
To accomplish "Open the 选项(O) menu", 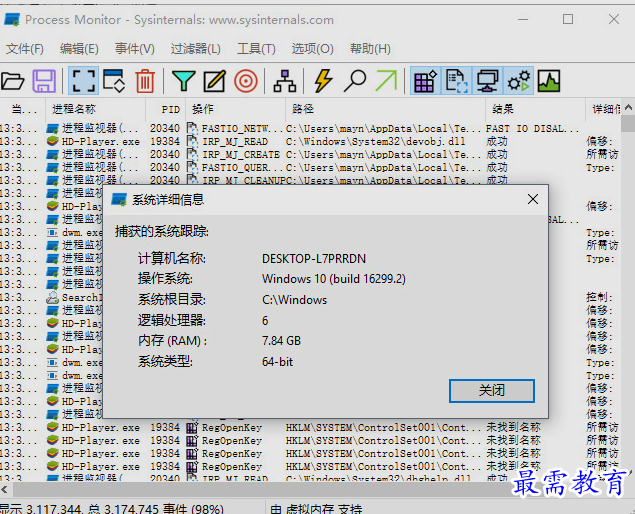I will [312, 49].
